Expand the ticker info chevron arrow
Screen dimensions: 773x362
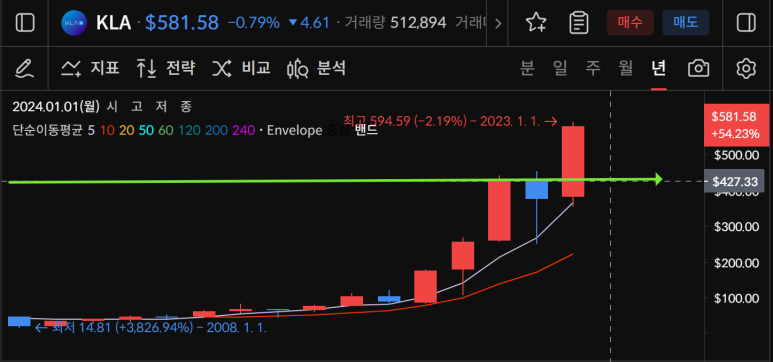[498, 23]
